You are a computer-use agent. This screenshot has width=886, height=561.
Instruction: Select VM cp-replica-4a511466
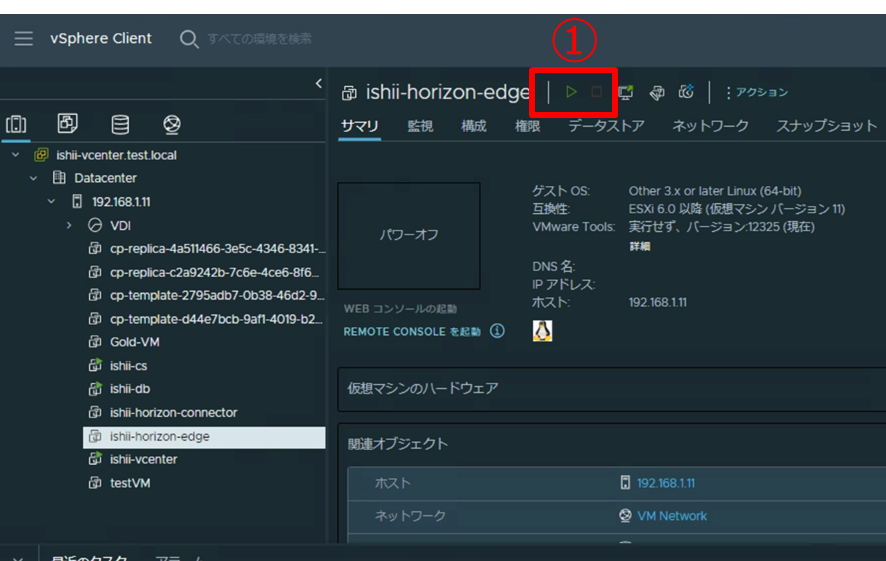[218, 249]
